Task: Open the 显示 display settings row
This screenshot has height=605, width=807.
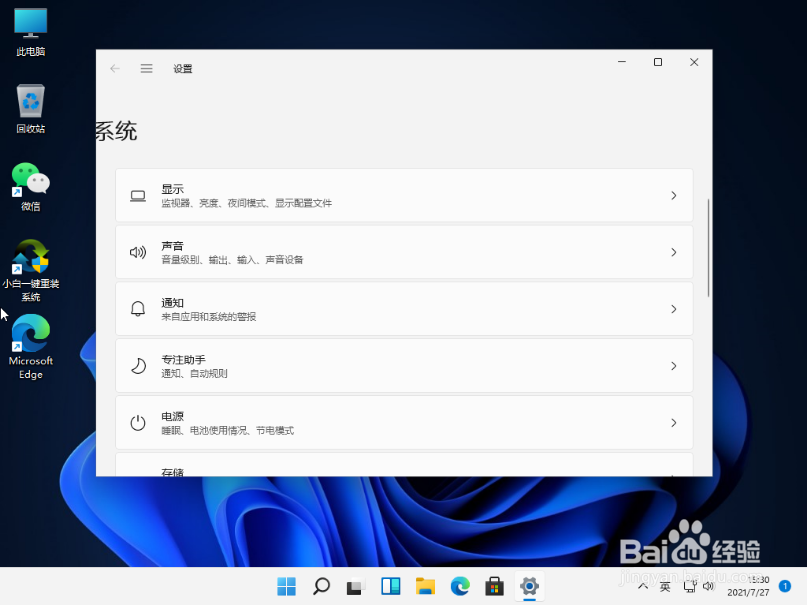Action: click(404, 195)
